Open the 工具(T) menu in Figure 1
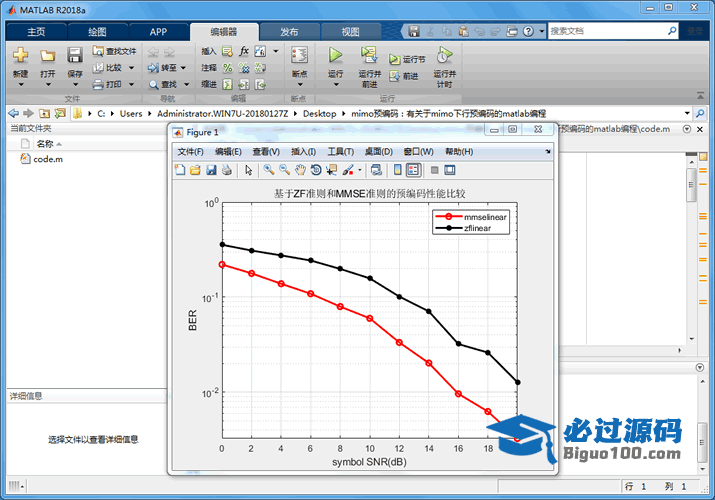715x500 pixels. (341, 151)
